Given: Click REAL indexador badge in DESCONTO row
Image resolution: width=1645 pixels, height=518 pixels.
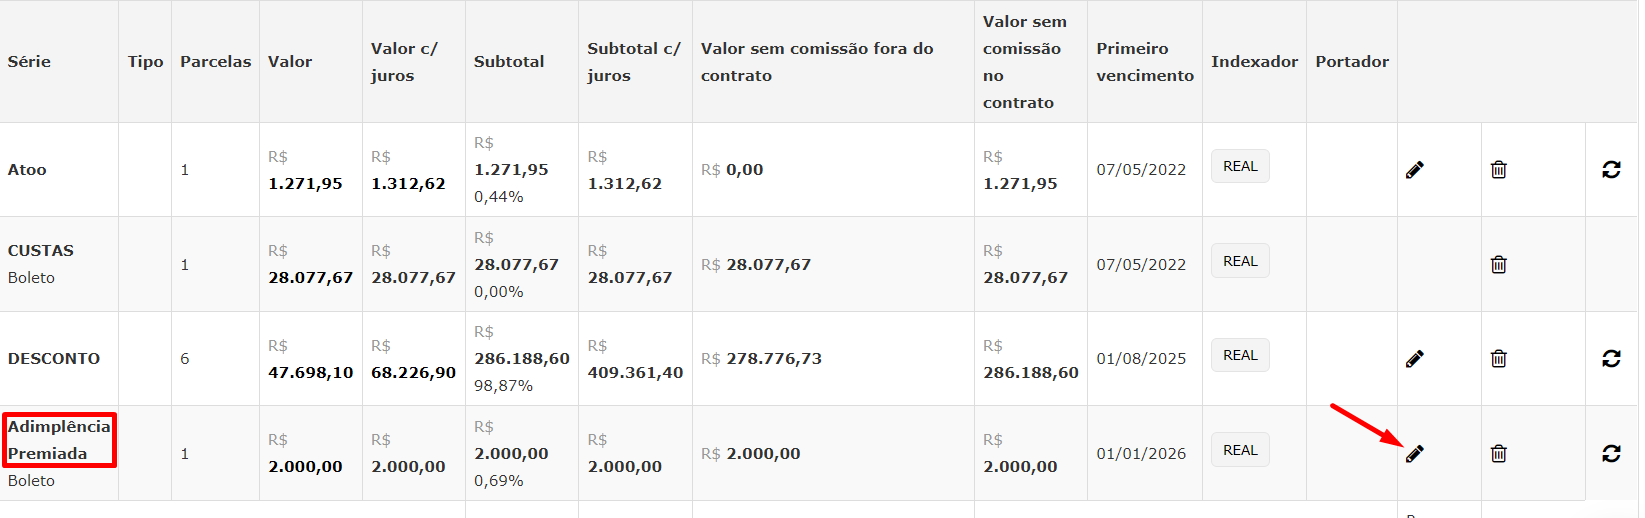Looking at the screenshot, I should pyautogui.click(x=1240, y=355).
